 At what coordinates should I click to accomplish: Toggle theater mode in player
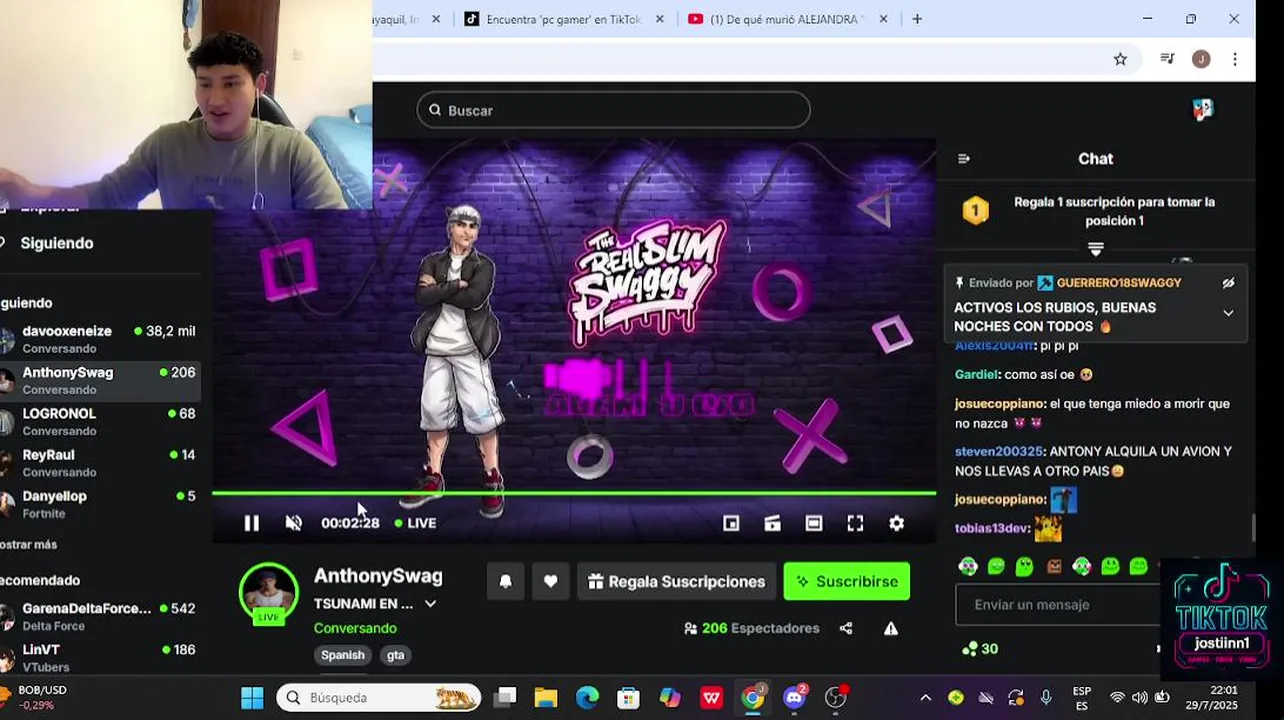pos(814,523)
